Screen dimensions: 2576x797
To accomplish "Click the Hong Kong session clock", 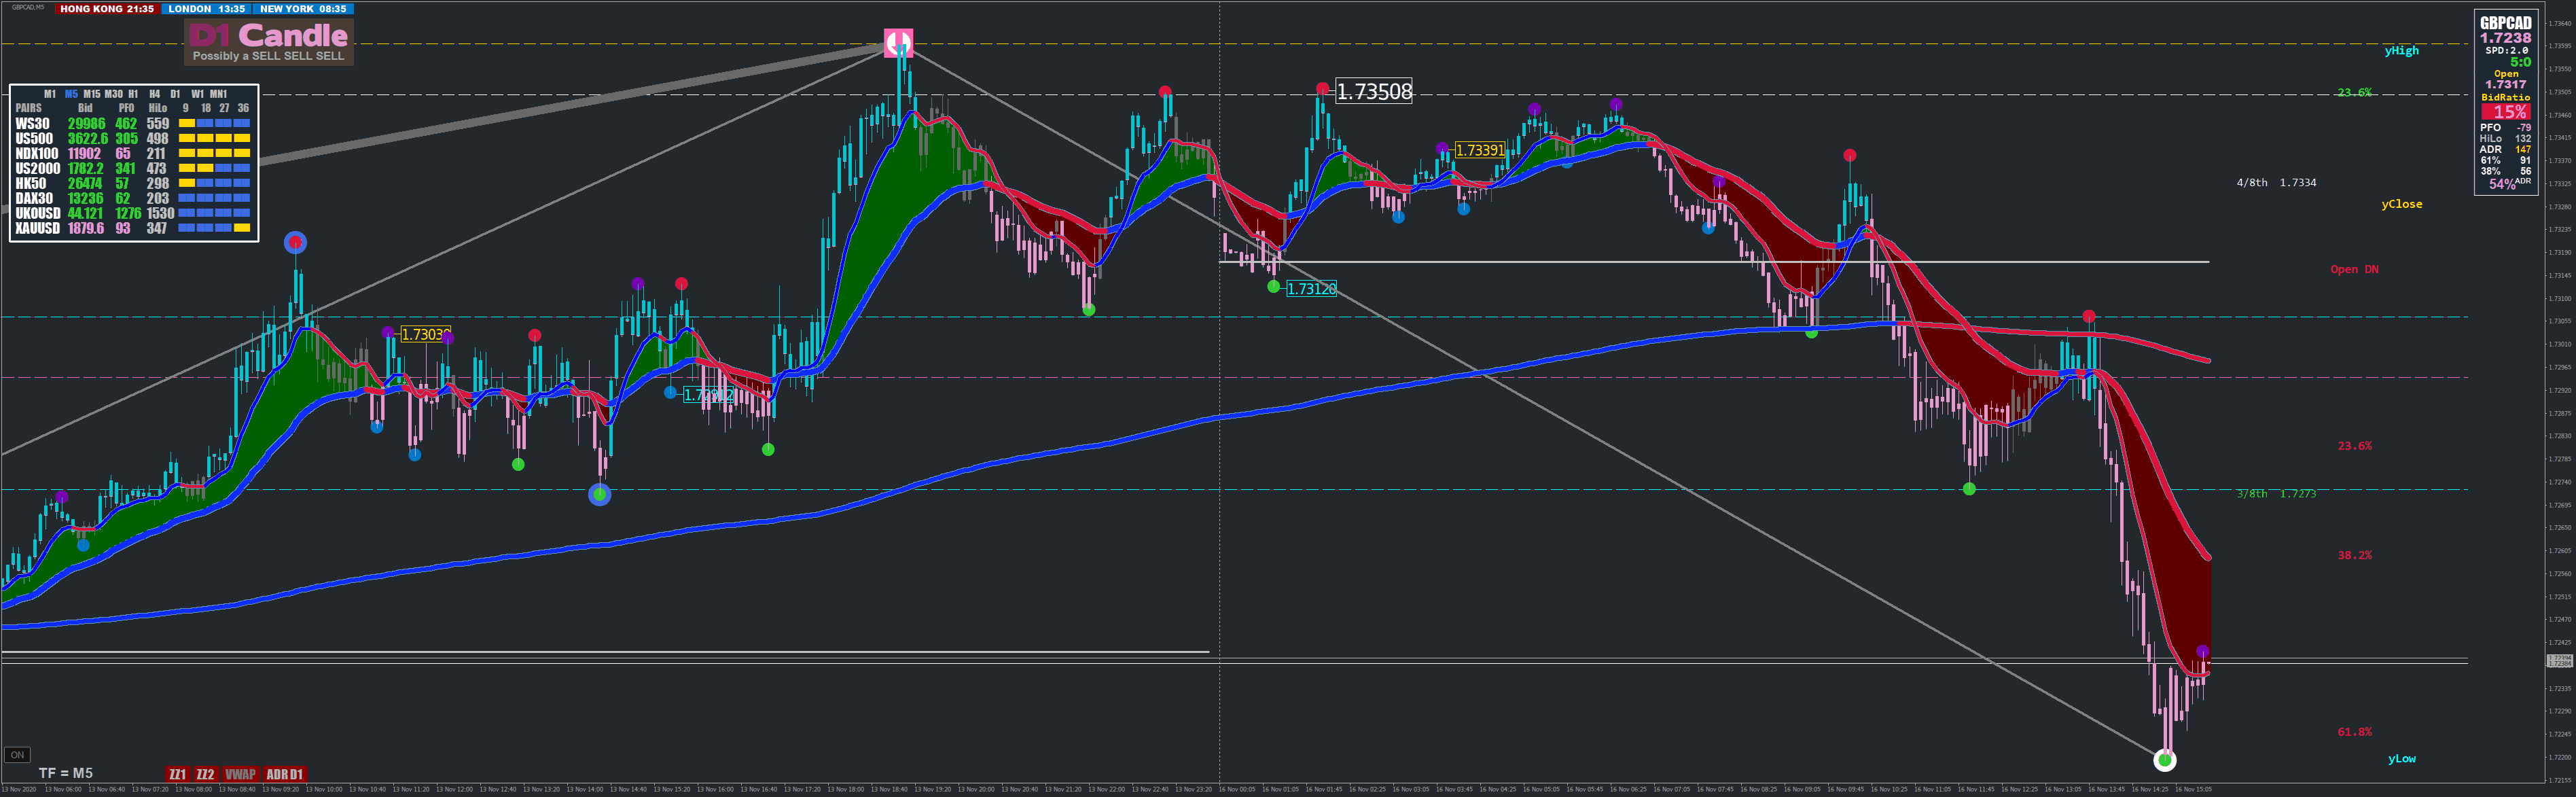I will [107, 9].
